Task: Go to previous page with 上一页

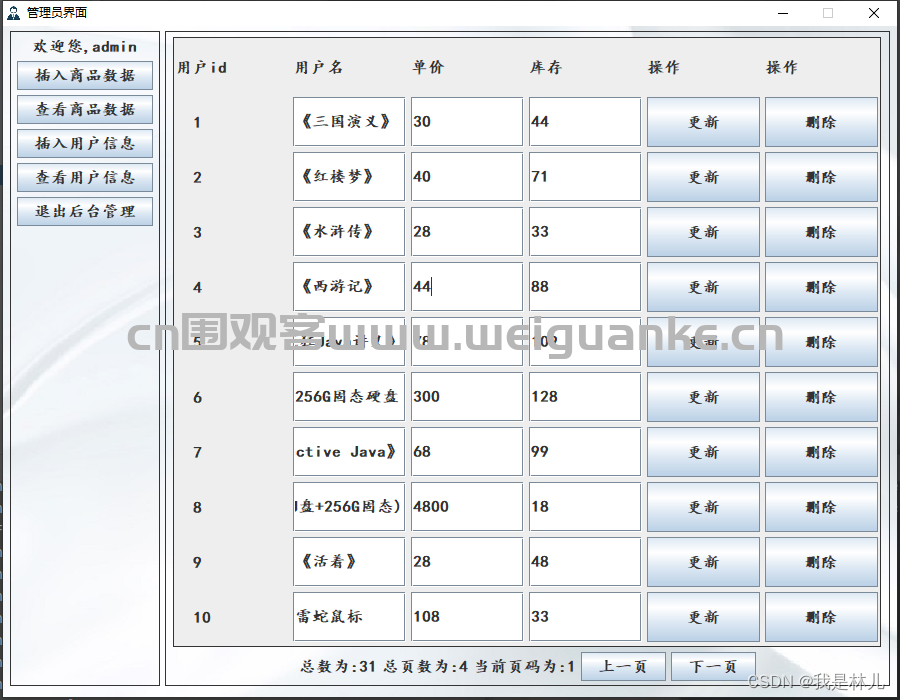Action: [x=623, y=666]
